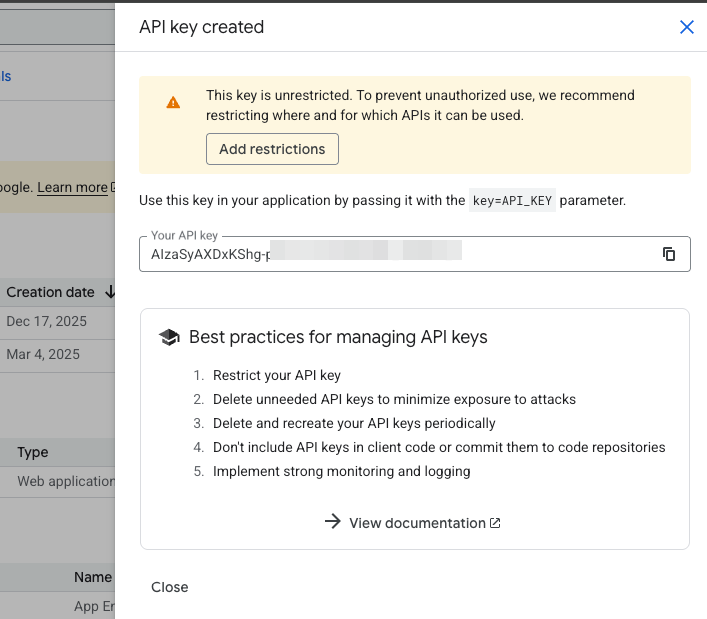The width and height of the screenshot is (707, 619).
Task: Copy the API key with the copy icon
Action: tap(669, 254)
